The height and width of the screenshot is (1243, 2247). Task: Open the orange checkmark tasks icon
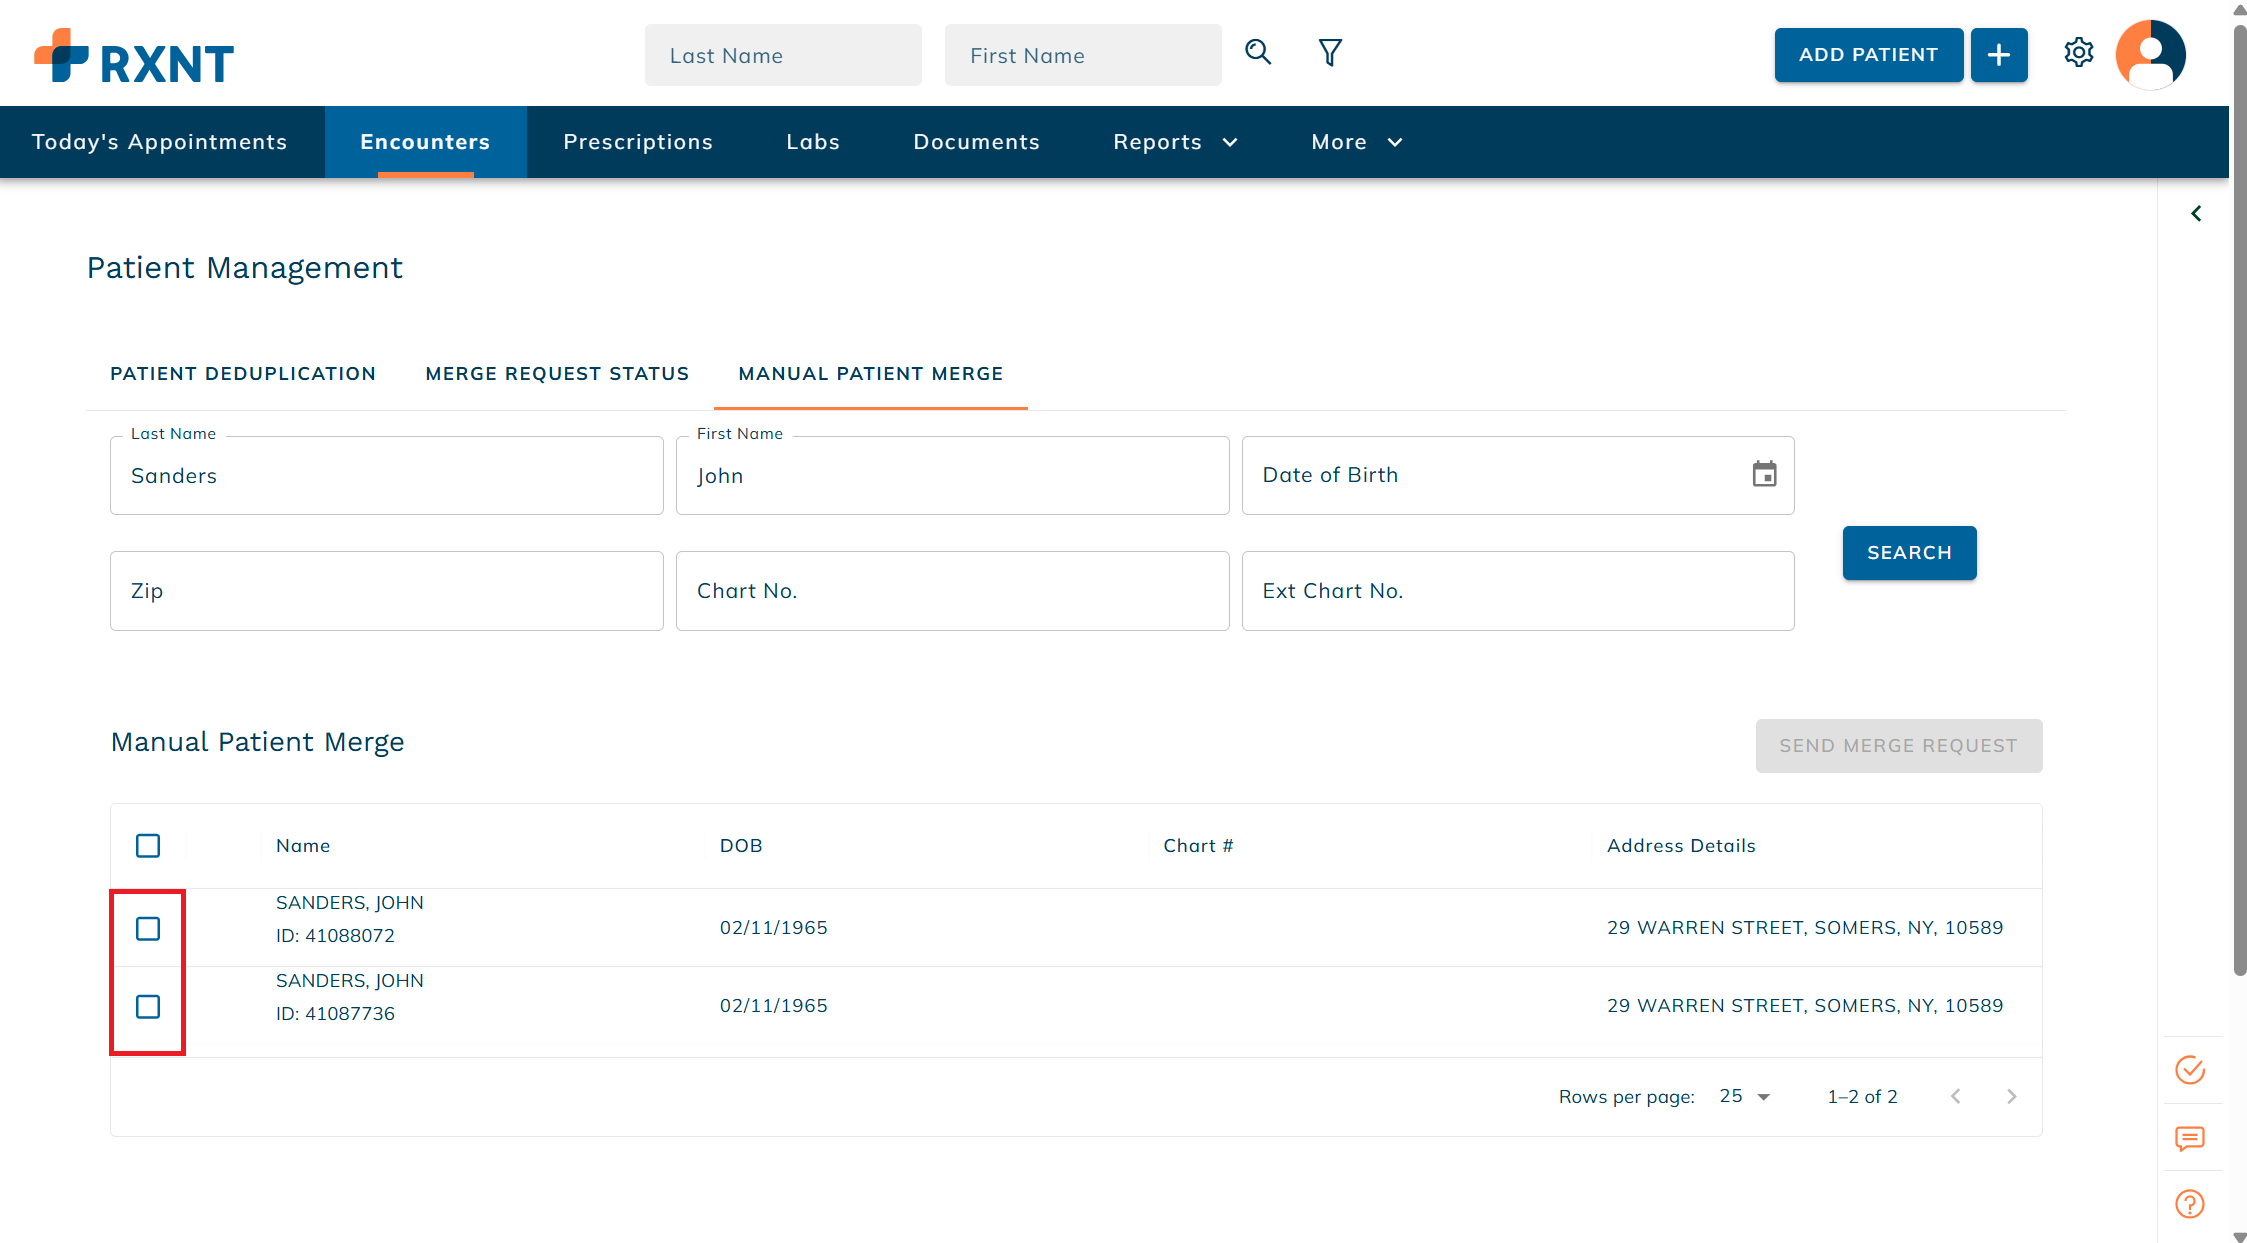click(x=2189, y=1070)
